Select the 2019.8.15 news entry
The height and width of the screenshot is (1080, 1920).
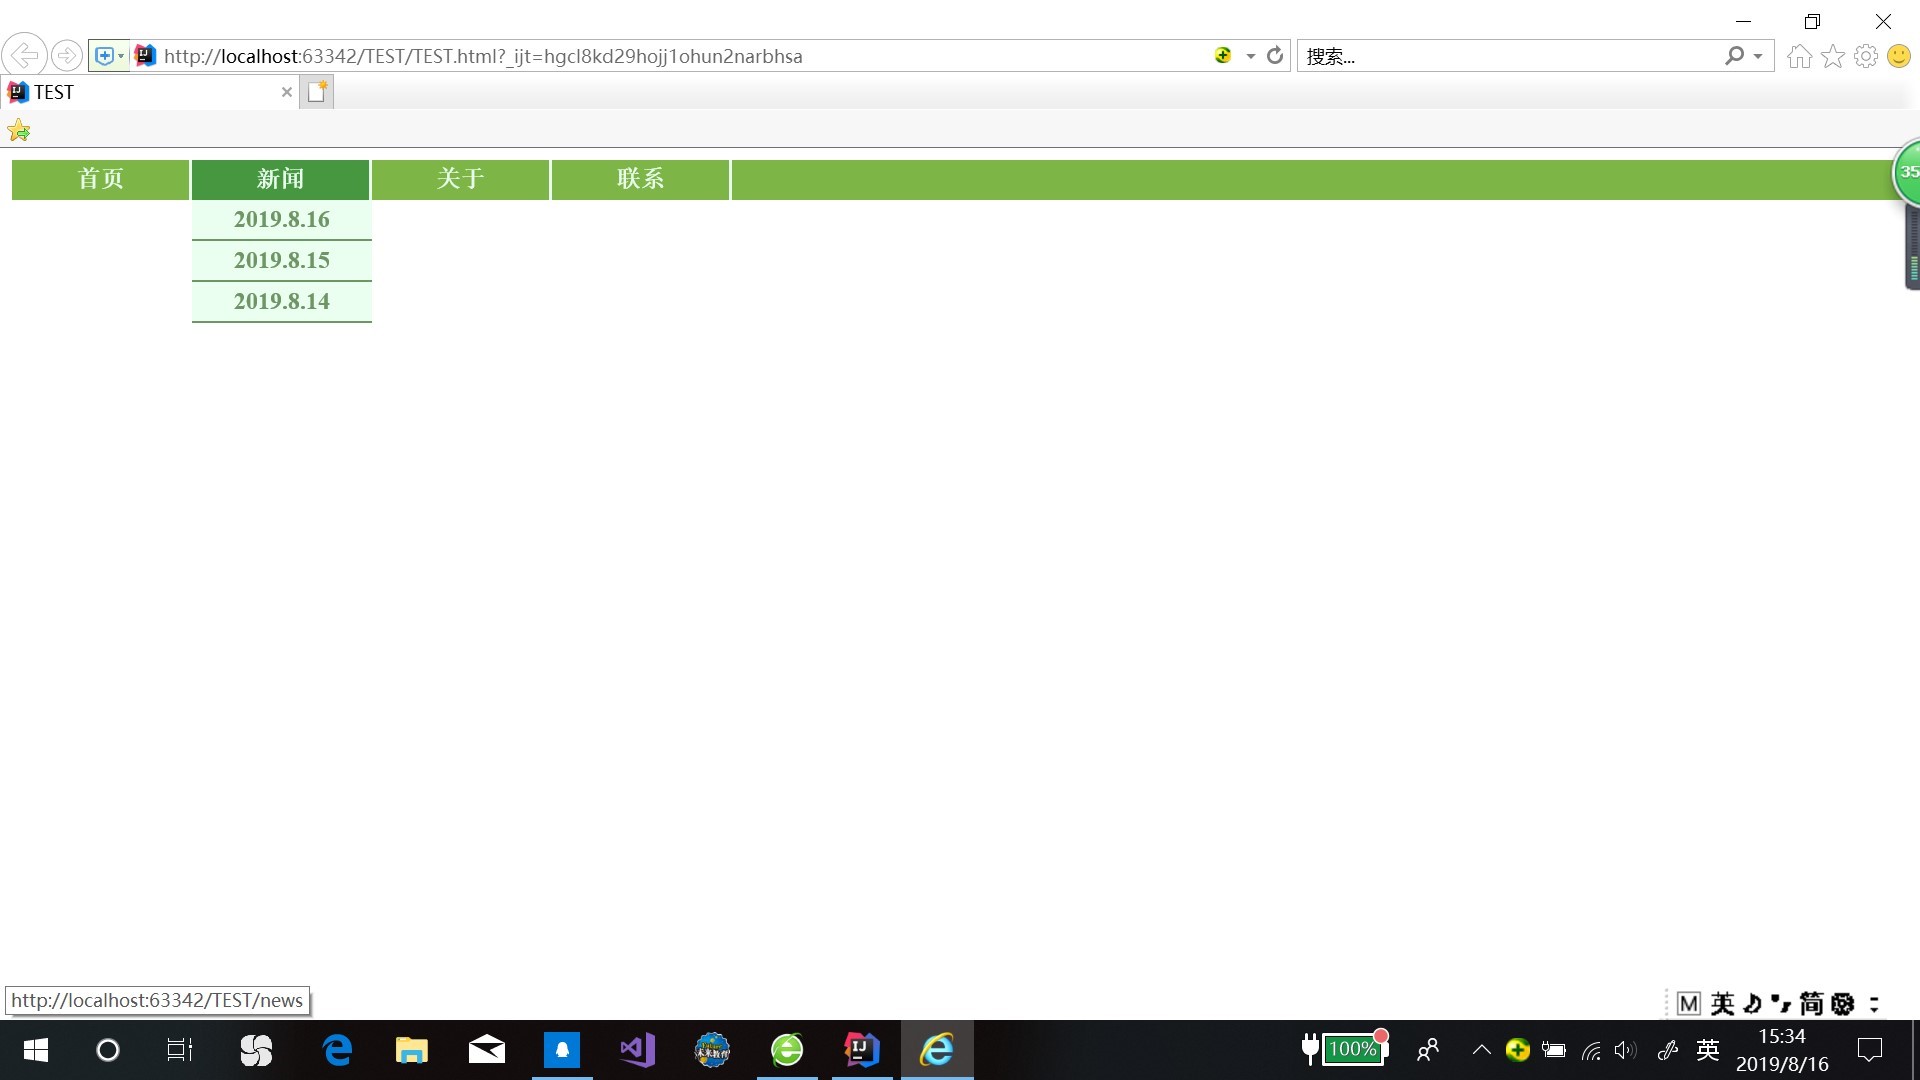click(x=280, y=260)
